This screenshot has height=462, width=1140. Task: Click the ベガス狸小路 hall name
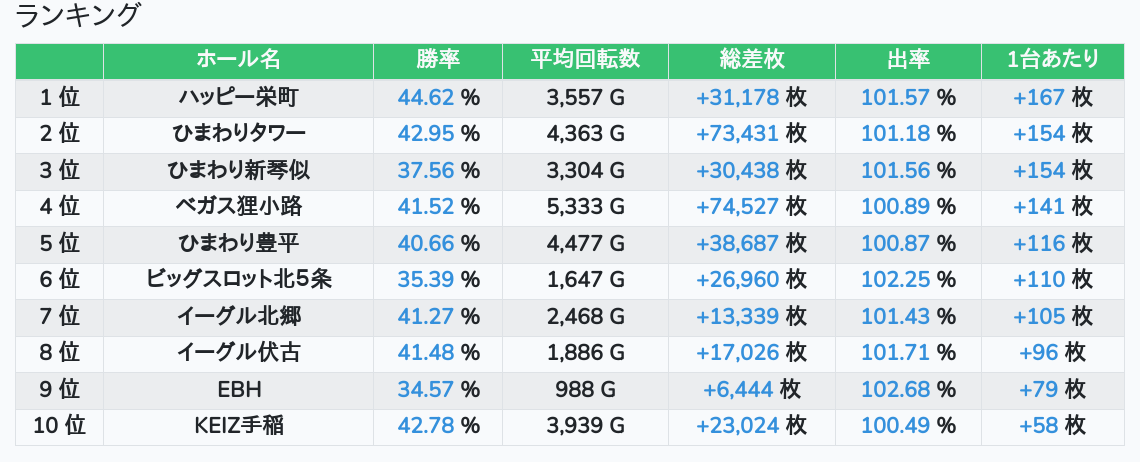(238, 207)
